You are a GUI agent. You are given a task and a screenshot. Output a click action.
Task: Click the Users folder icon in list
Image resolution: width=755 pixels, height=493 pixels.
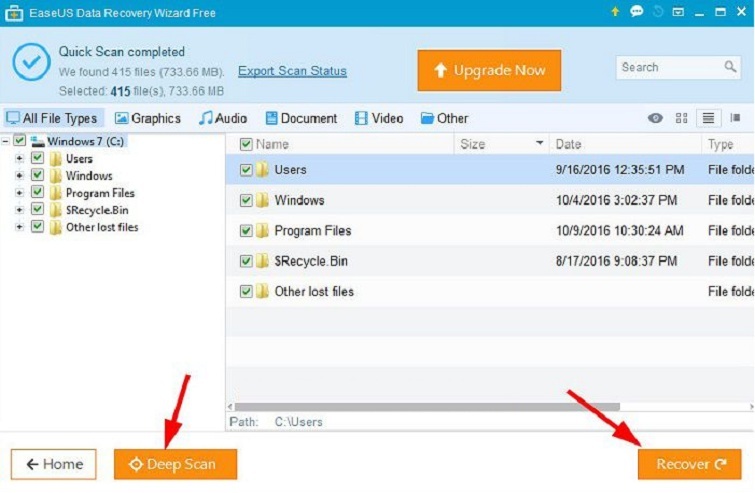click(x=262, y=169)
